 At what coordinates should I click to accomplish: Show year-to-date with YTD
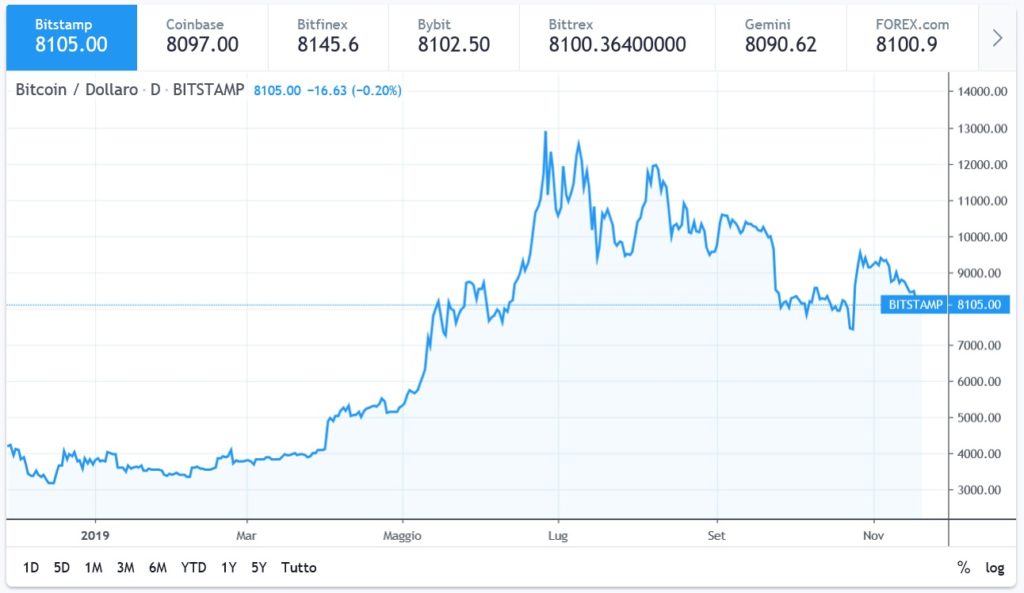[194, 567]
